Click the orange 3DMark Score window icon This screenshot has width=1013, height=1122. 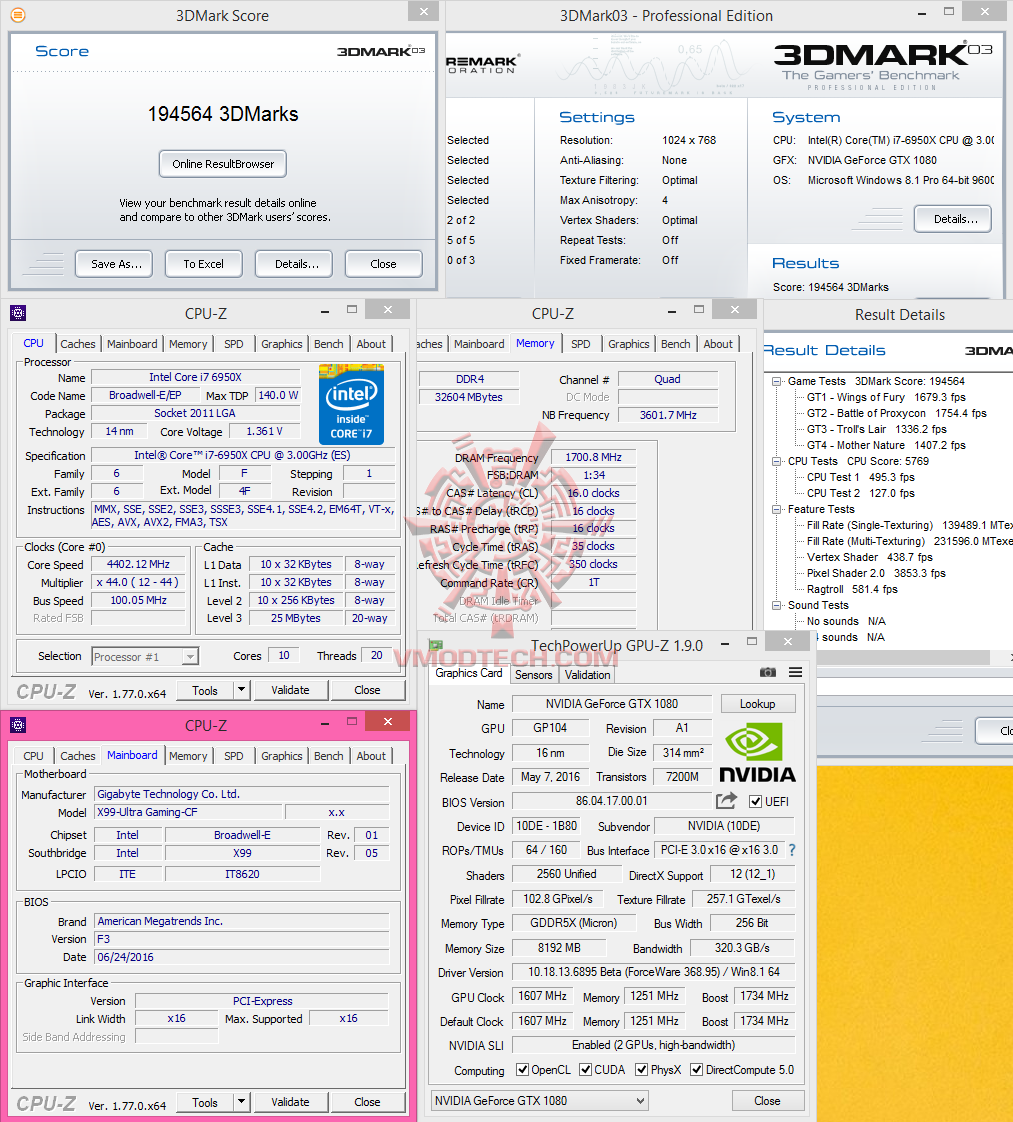tap(19, 14)
